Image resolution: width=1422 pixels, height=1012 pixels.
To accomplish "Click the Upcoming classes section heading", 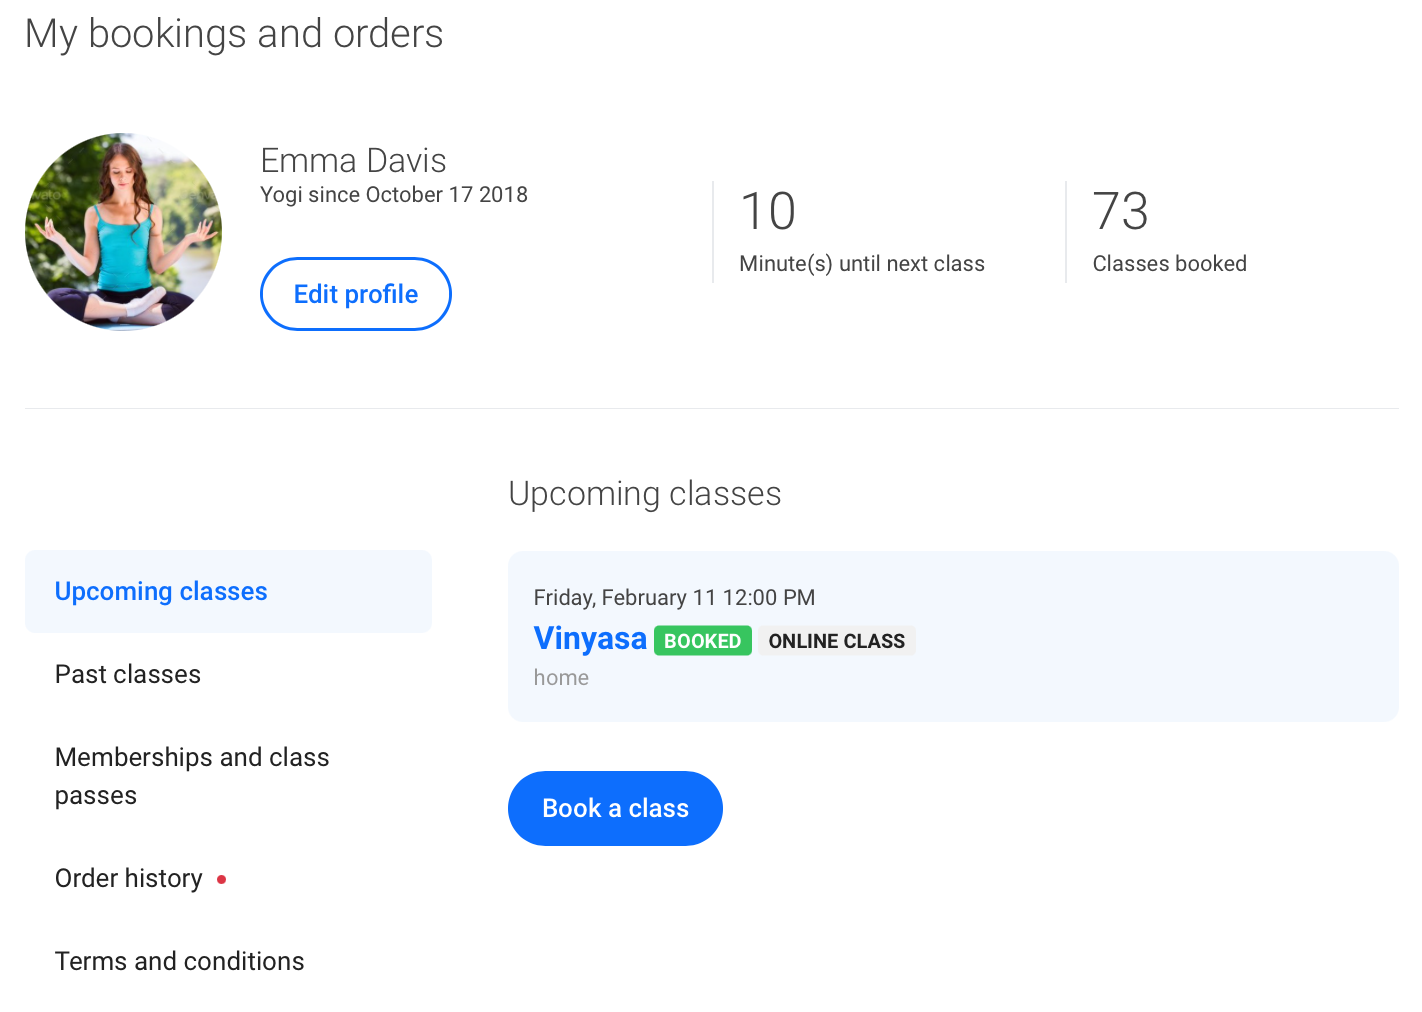I will 645,494.
